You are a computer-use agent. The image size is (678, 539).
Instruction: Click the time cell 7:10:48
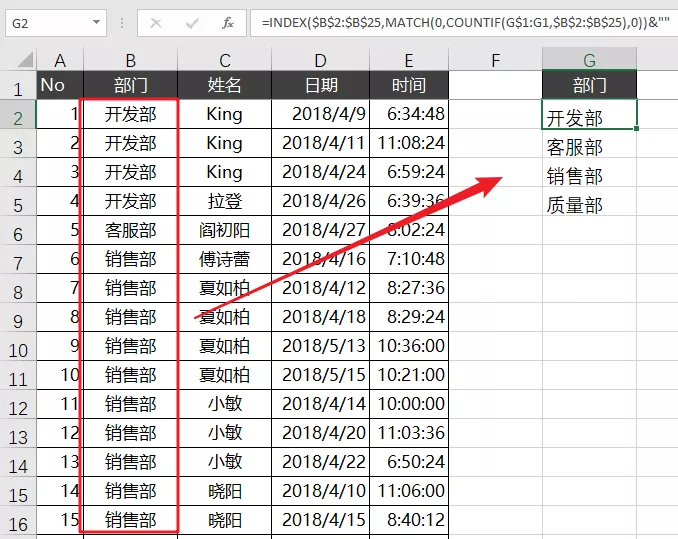409,259
